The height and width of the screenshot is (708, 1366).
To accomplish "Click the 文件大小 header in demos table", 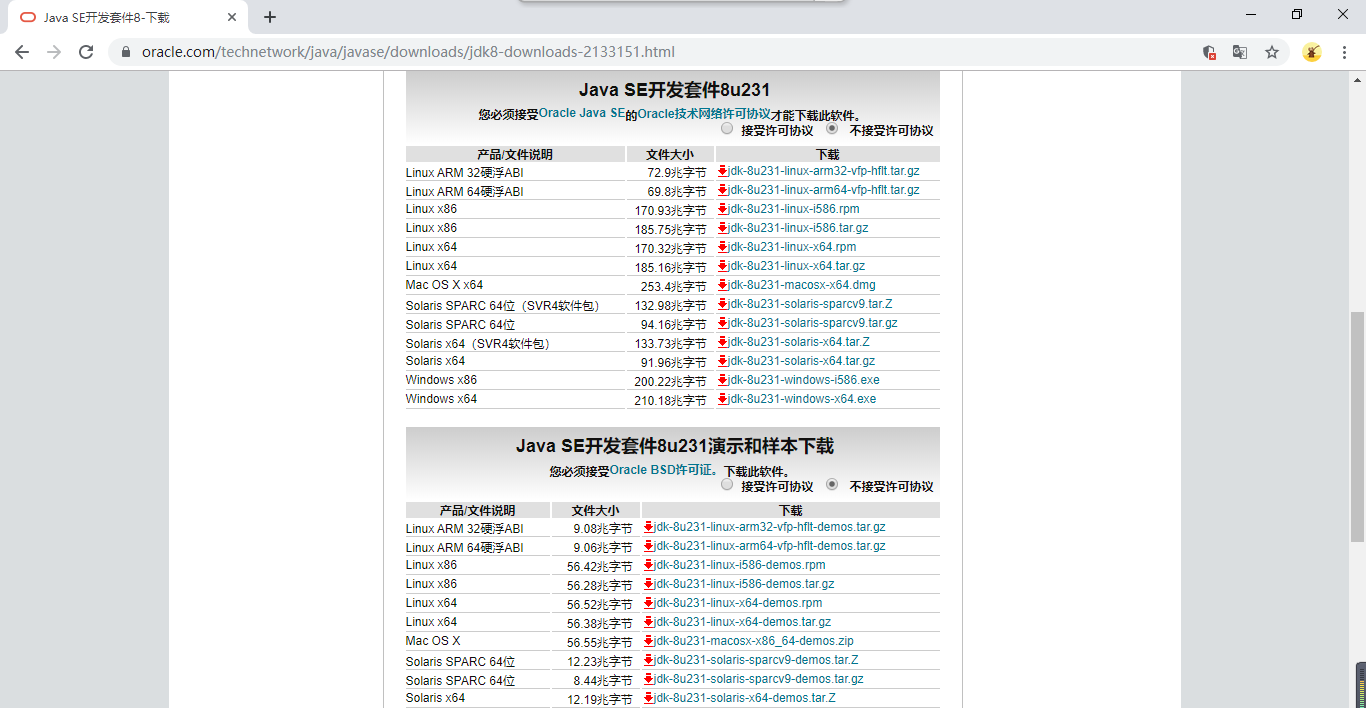I will pyautogui.click(x=595, y=510).
